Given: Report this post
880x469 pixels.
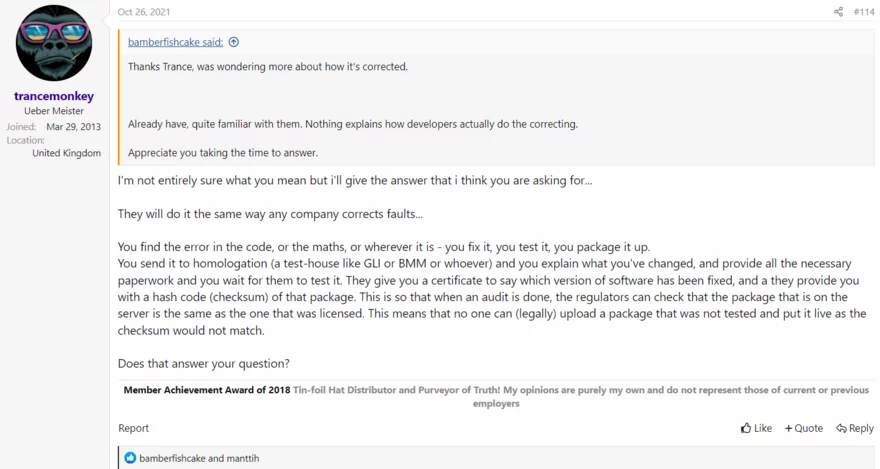Looking at the screenshot, I should pyautogui.click(x=133, y=428).
